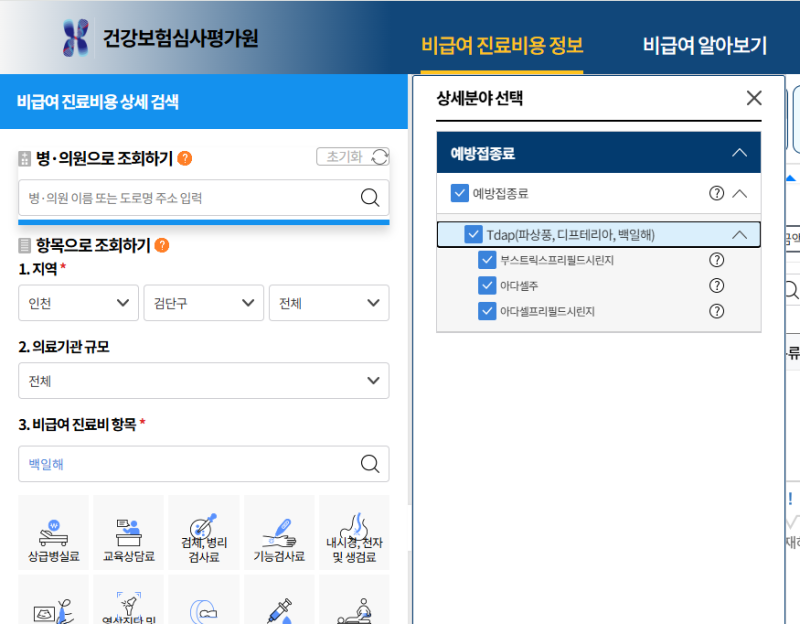Click the search magnifier in hospital name field

(370, 197)
